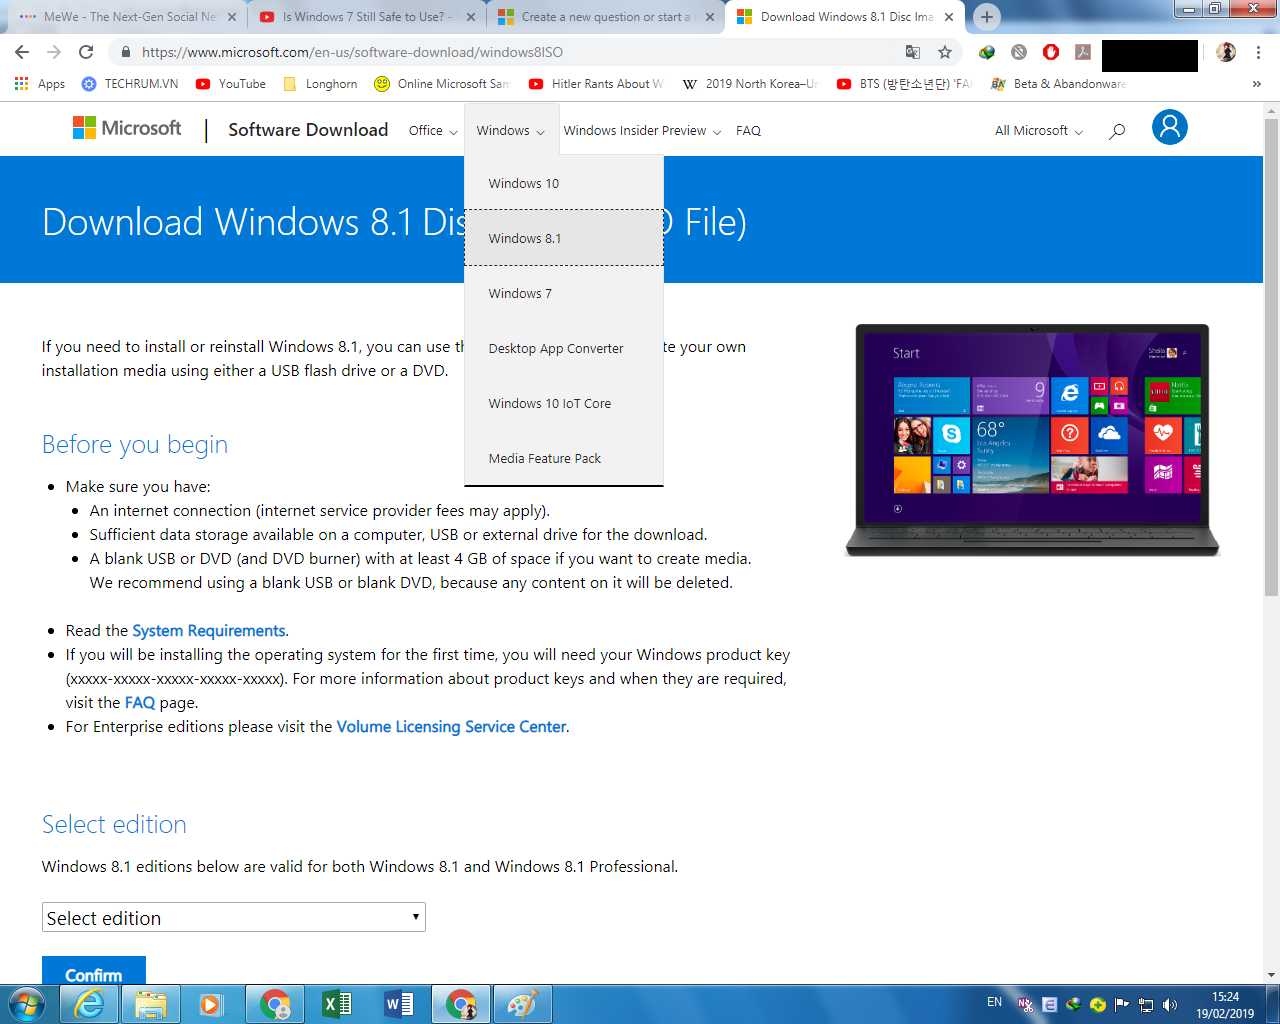The image size is (1280, 1024).
Task: Click the Software Download heading link
Action: [x=308, y=129]
